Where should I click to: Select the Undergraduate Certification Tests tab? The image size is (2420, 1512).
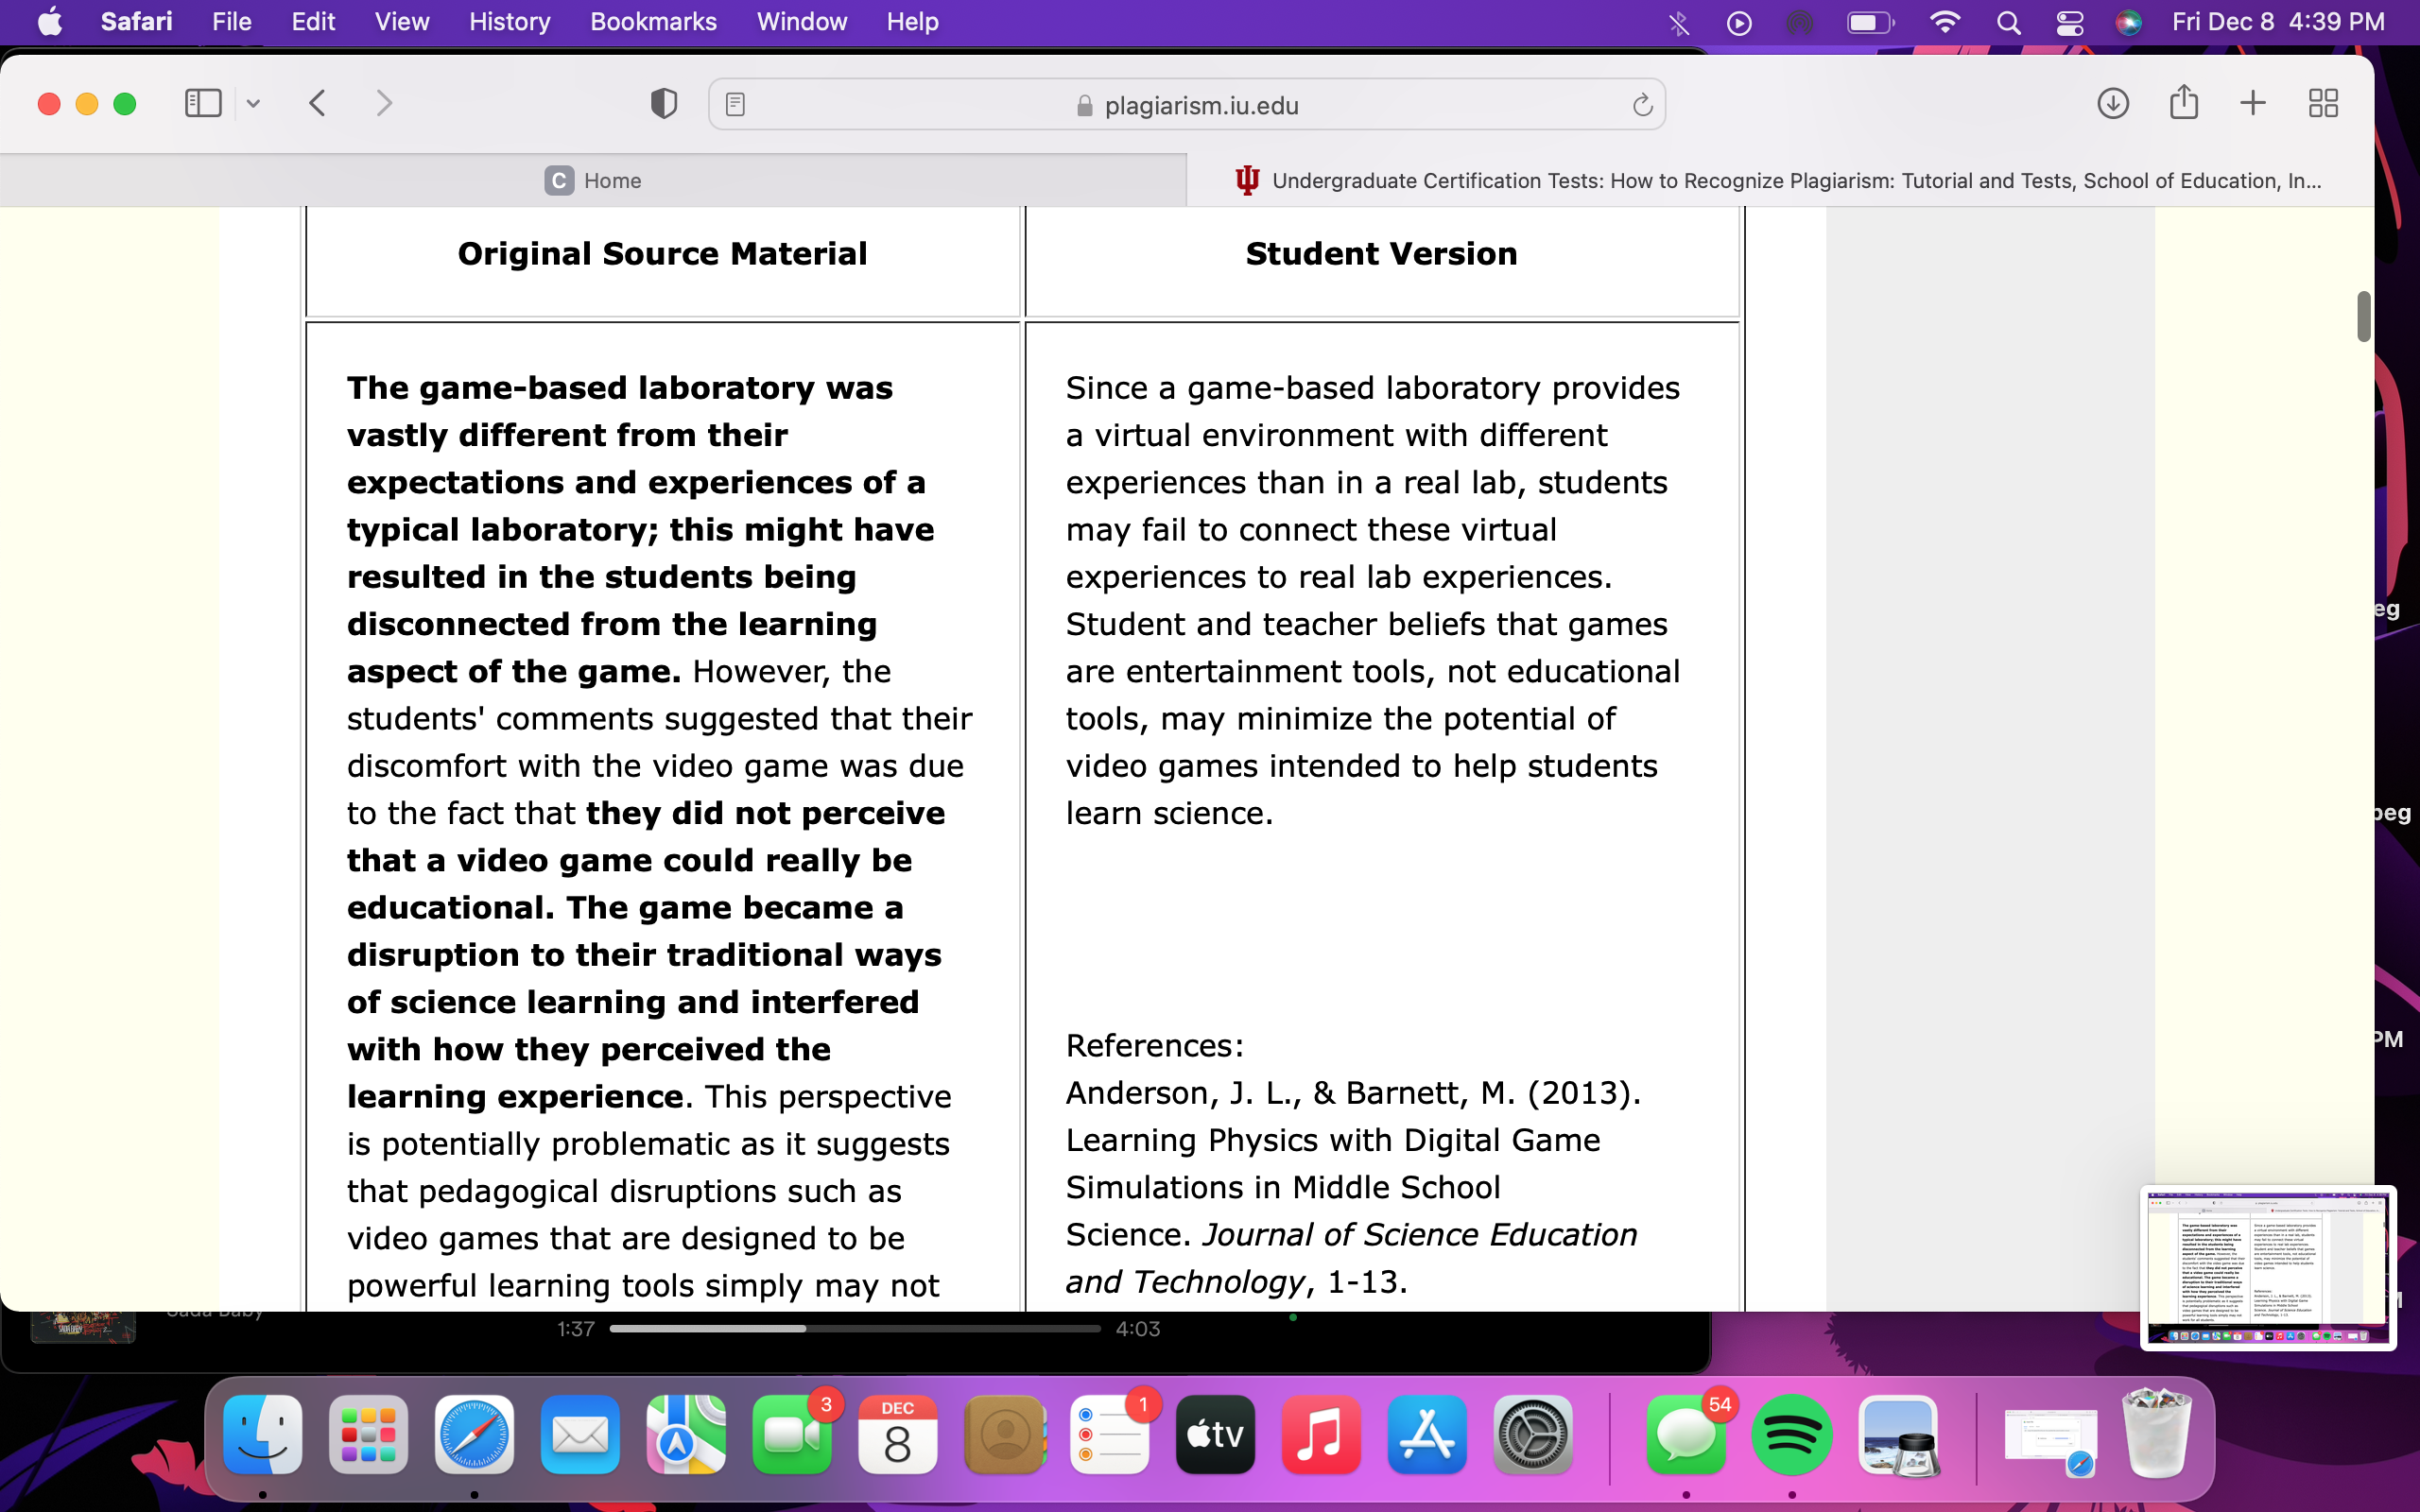[x=1780, y=181]
